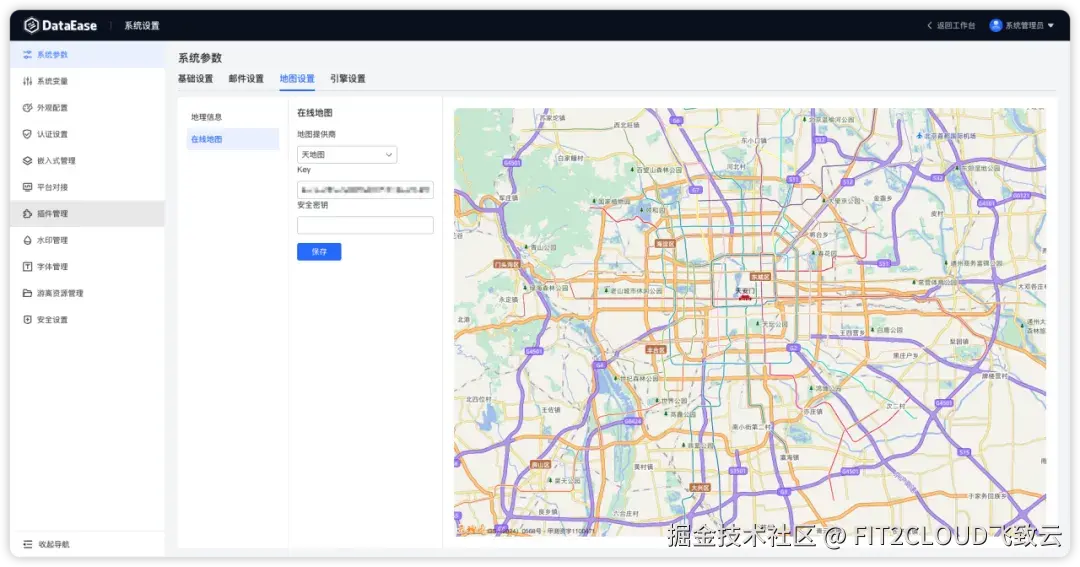Open 游离资源管理 in the sidebar
This screenshot has width=1080, height=567.
(x=87, y=293)
